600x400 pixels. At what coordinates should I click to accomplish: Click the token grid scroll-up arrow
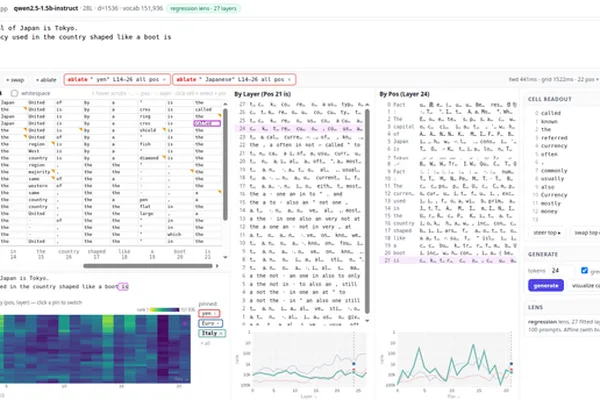[x=225, y=104]
